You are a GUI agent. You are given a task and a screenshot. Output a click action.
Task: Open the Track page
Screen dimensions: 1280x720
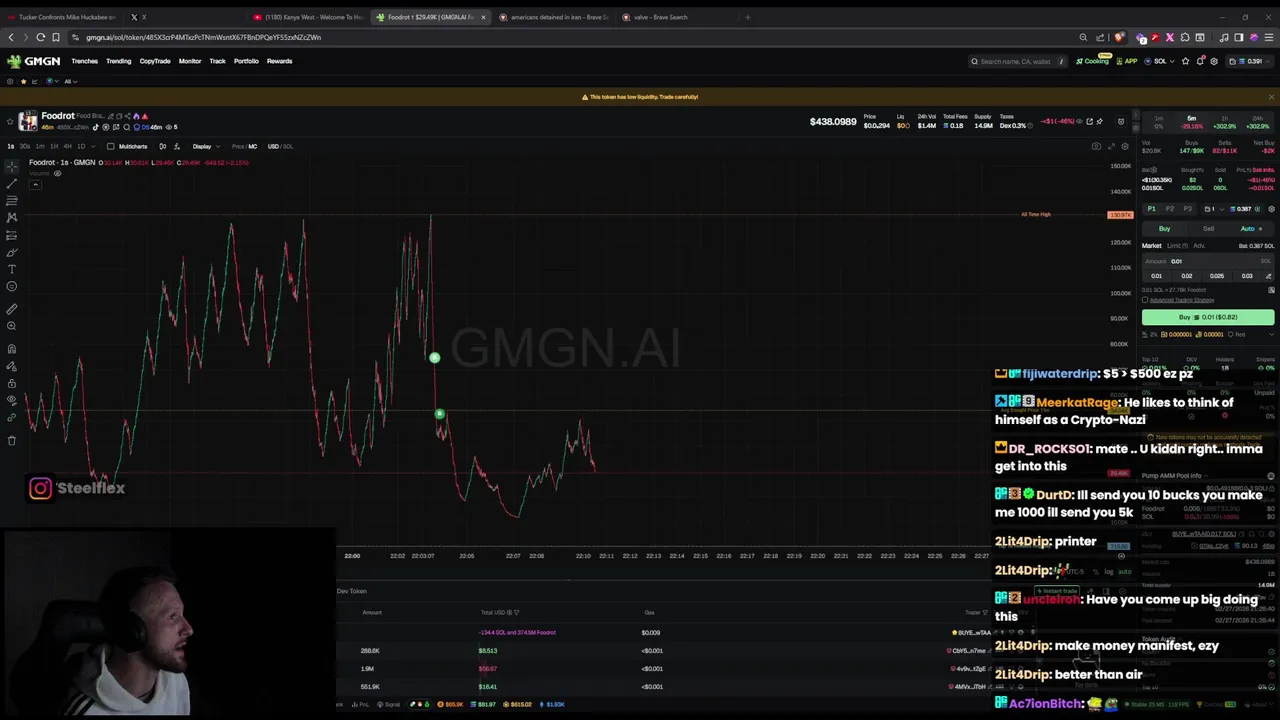pyautogui.click(x=217, y=61)
